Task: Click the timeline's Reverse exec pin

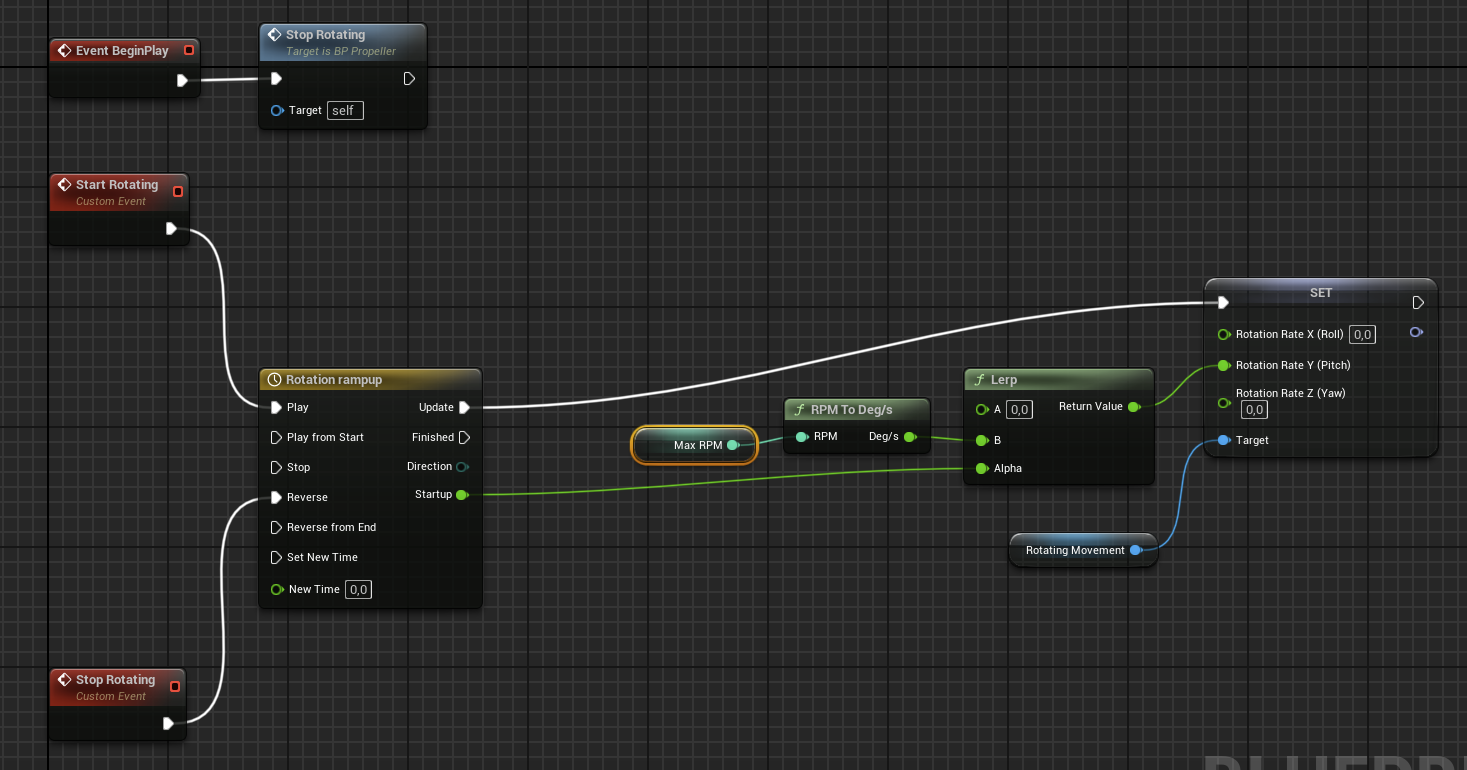Action: [x=277, y=497]
